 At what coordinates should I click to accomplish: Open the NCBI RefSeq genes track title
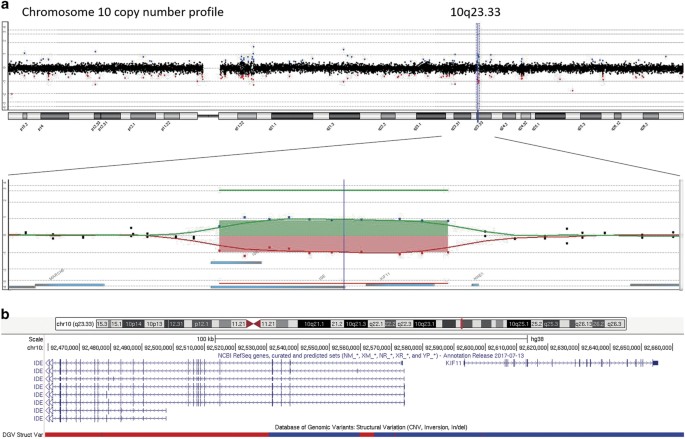pos(370,356)
